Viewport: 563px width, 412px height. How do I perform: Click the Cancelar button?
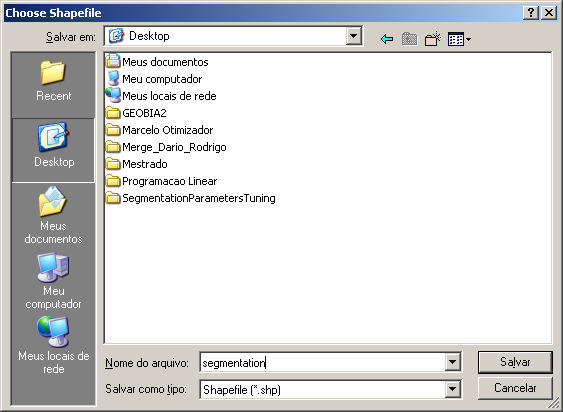point(515,388)
